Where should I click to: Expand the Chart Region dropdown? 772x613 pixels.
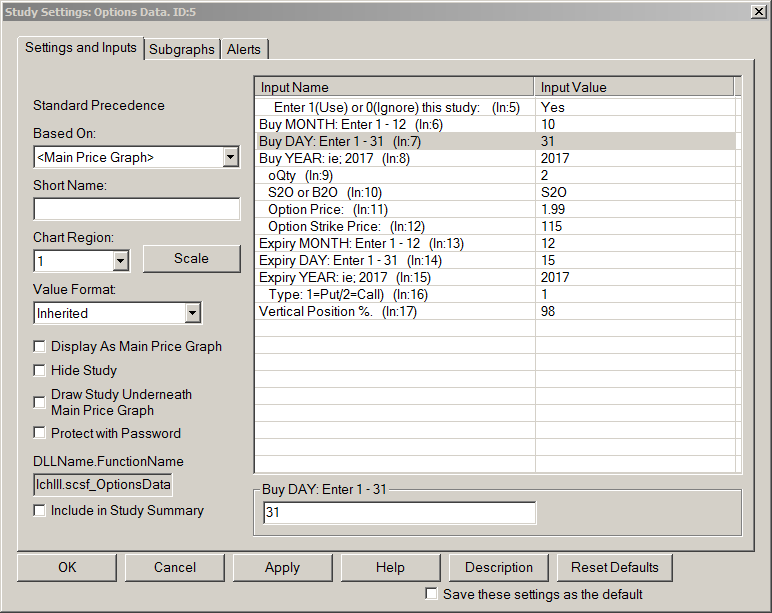[120, 261]
